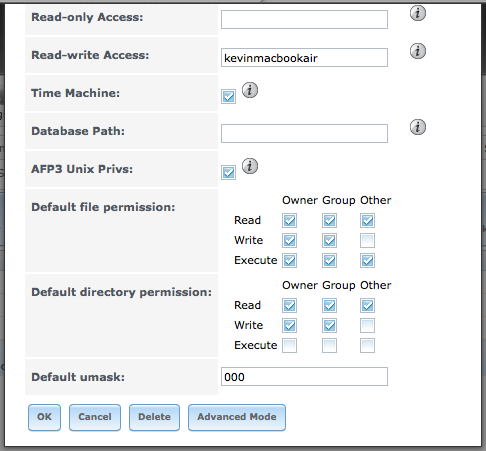The width and height of the screenshot is (486, 451).
Task: Enable directory permission Other Write
Action: (x=367, y=325)
